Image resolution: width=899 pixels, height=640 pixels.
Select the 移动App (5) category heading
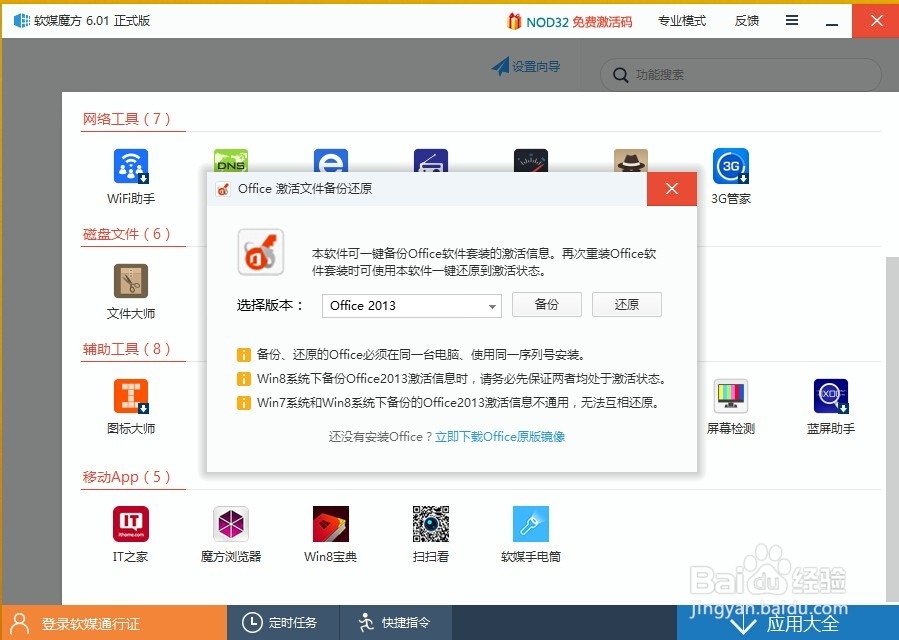127,477
